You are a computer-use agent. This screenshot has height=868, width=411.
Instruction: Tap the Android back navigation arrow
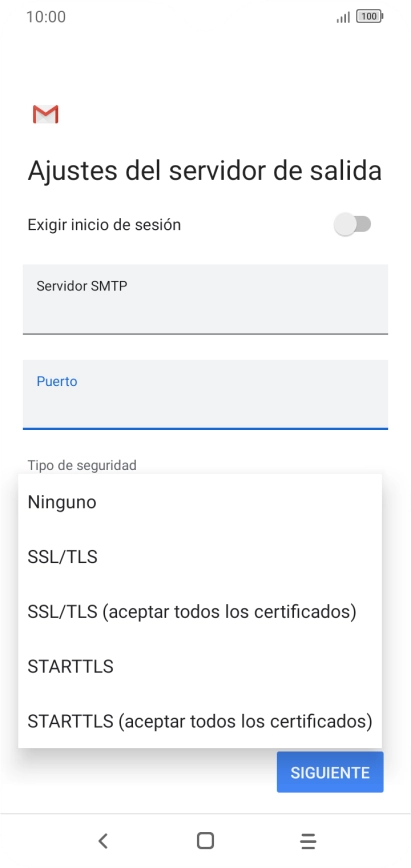(x=102, y=841)
